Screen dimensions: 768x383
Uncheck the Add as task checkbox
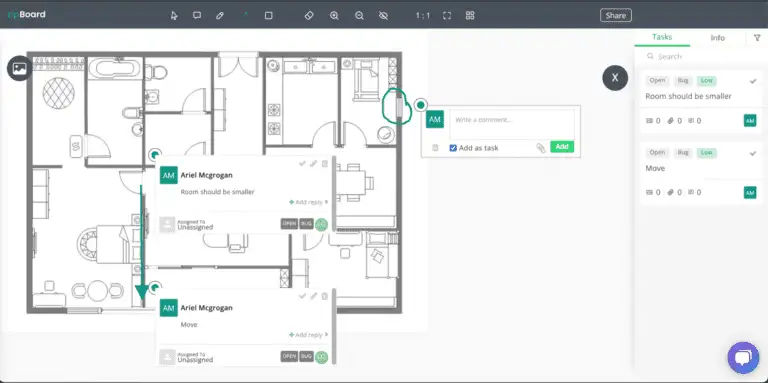point(453,148)
